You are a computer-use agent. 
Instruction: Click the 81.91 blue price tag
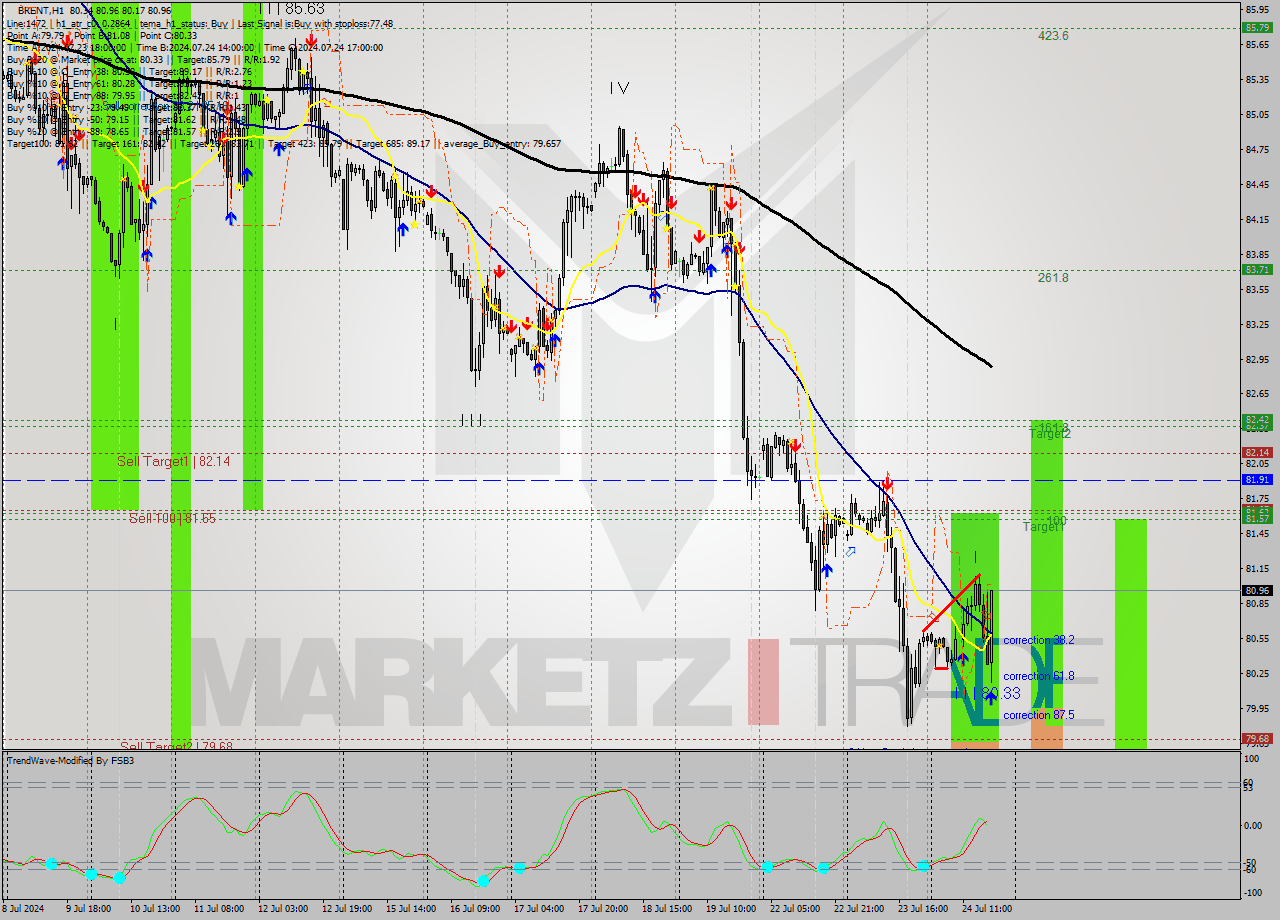(x=1256, y=479)
